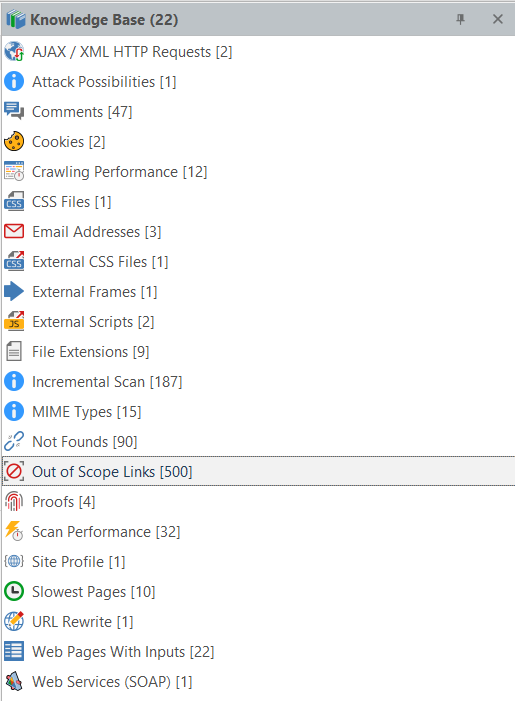Screen dimensions: 515x701
Task: Click the Slowest Pages clock icon
Action: click(14, 591)
